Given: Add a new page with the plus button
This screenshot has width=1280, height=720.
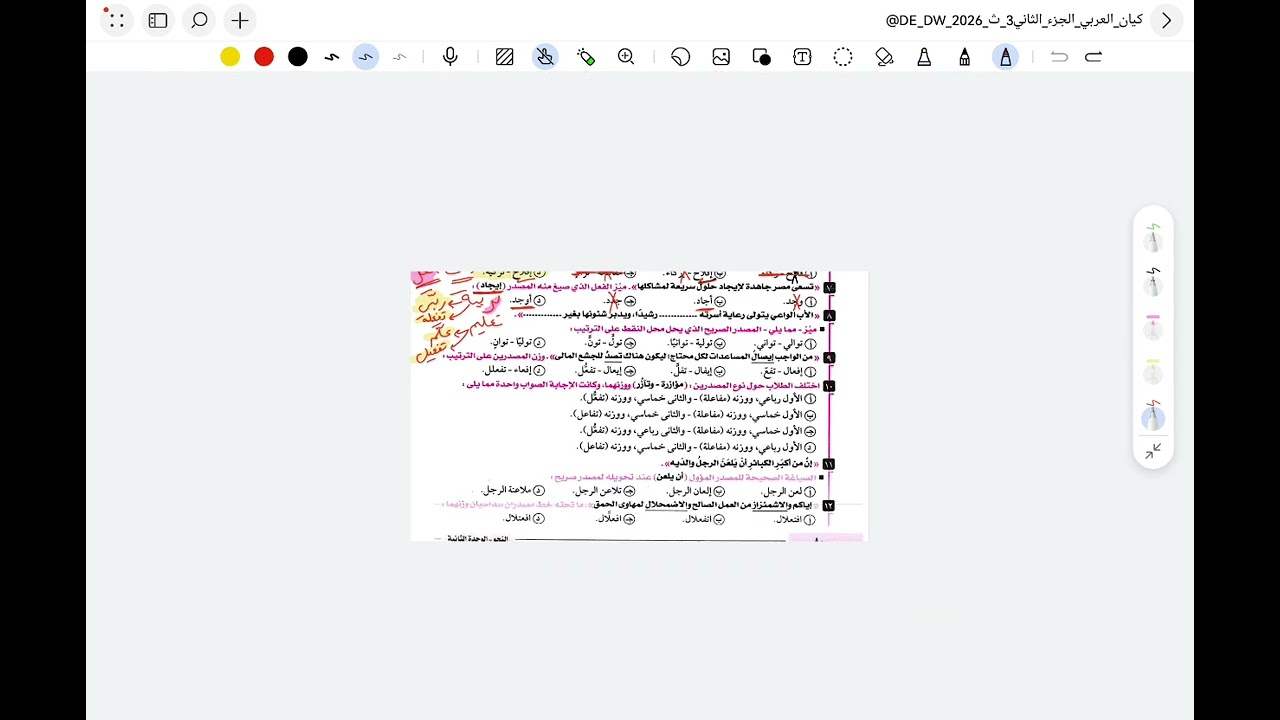Looking at the screenshot, I should (x=240, y=20).
